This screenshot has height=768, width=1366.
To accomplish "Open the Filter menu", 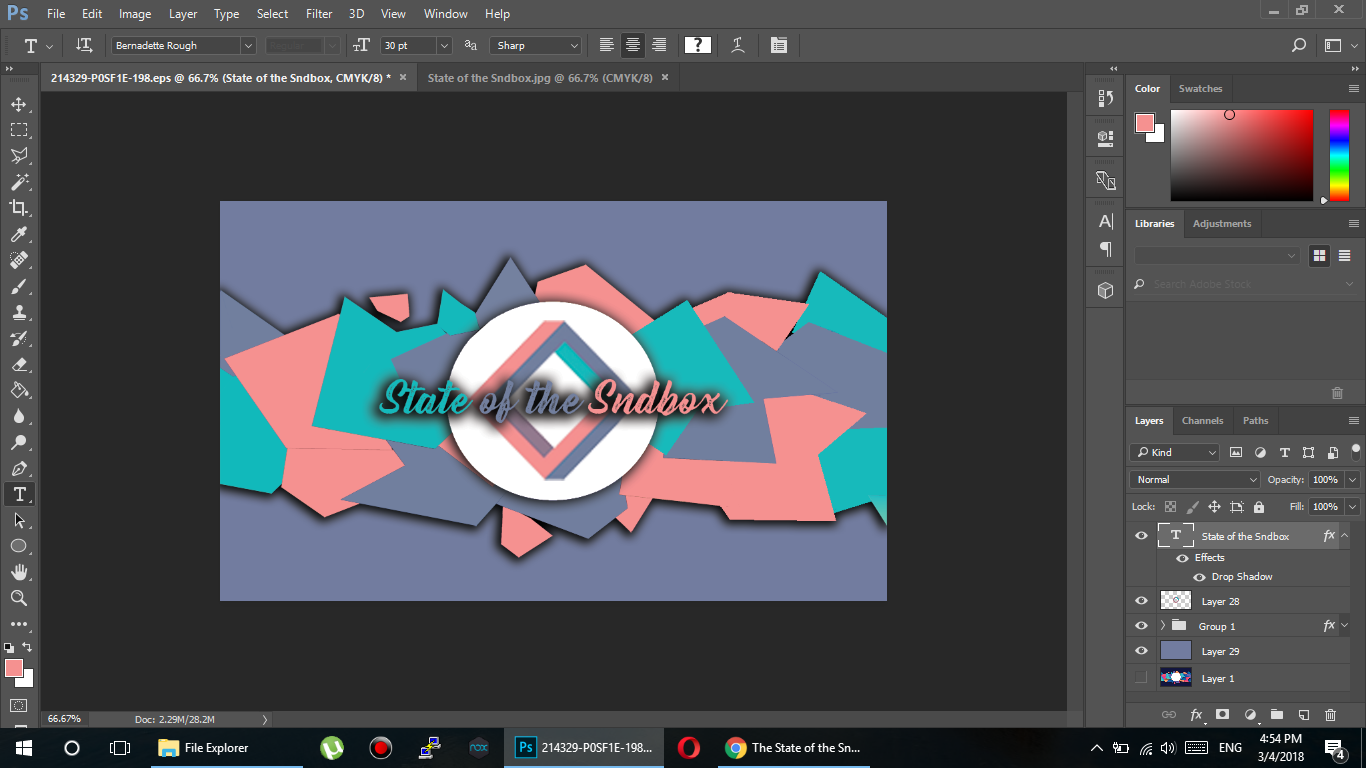I will tap(318, 13).
